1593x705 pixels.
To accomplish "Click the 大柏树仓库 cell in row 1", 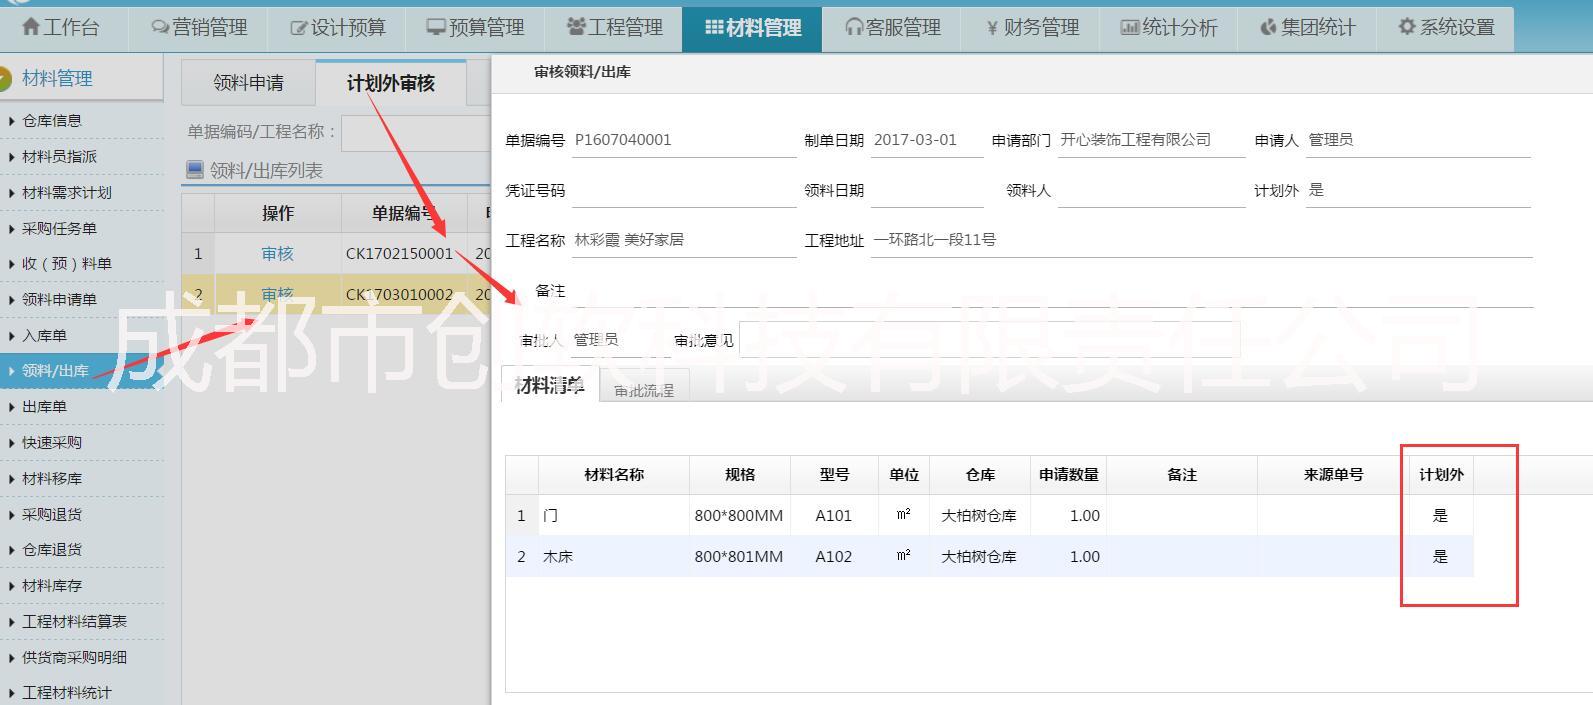I will click(979, 516).
